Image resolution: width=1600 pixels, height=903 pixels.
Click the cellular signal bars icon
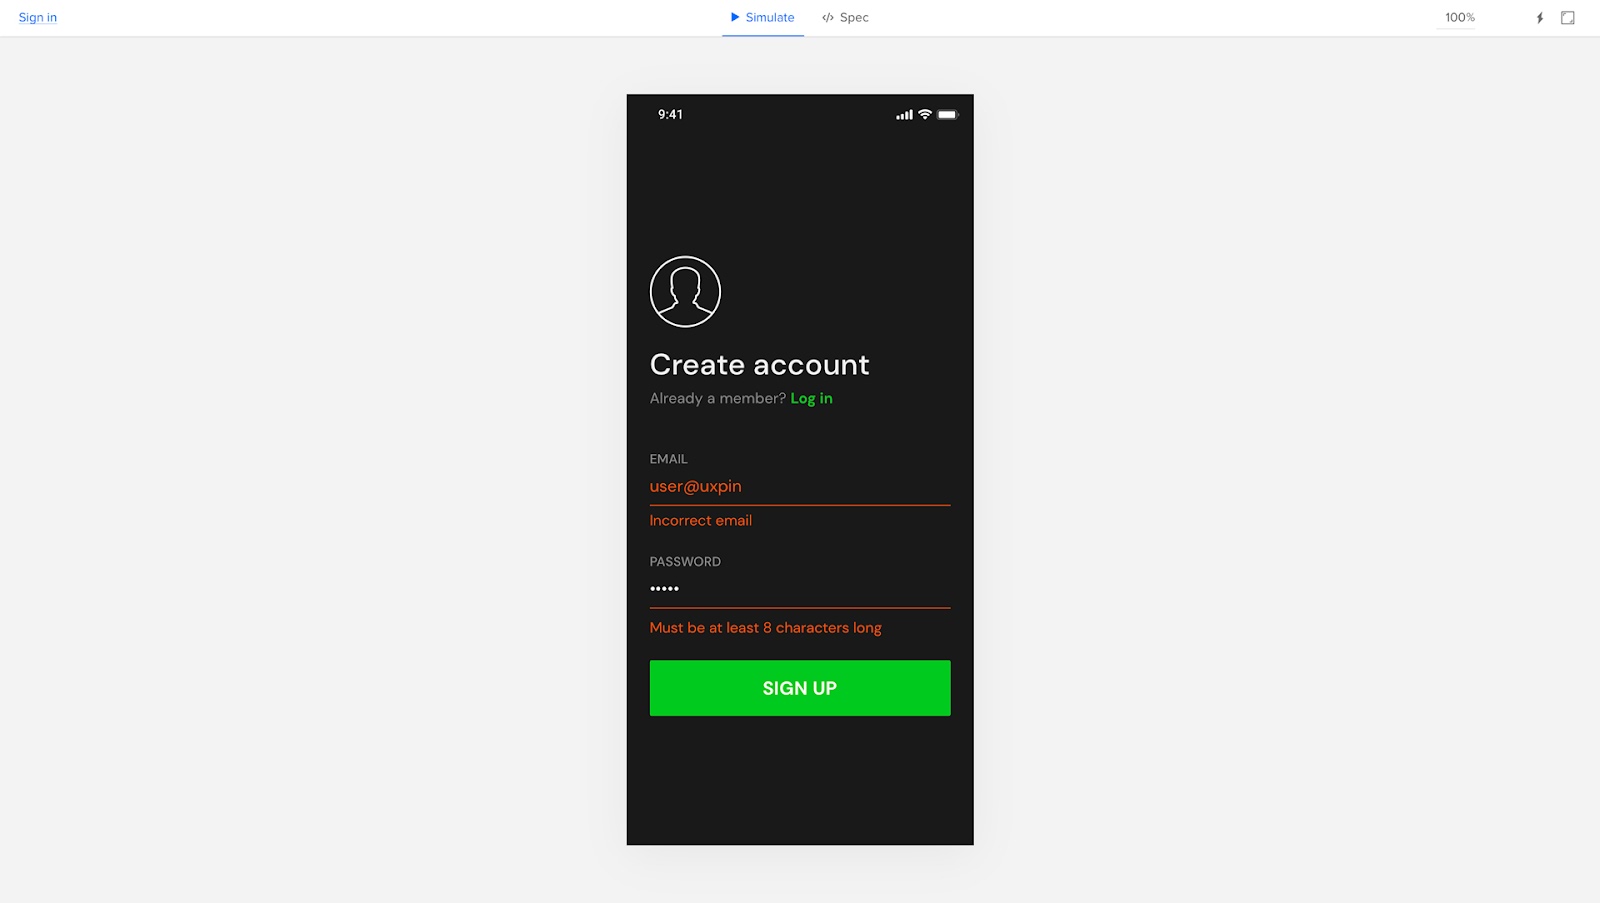point(904,115)
